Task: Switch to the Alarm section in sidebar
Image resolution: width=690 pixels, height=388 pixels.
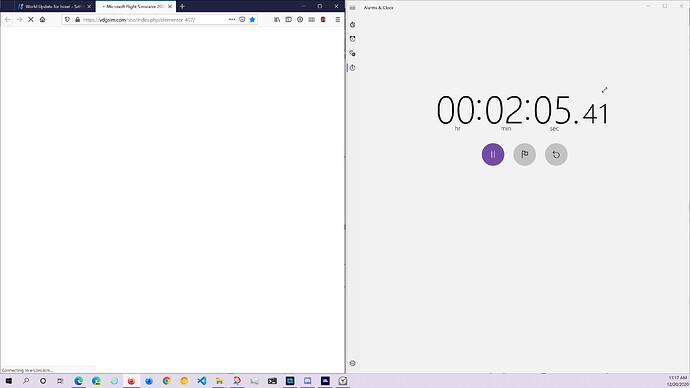Action: coord(352,39)
